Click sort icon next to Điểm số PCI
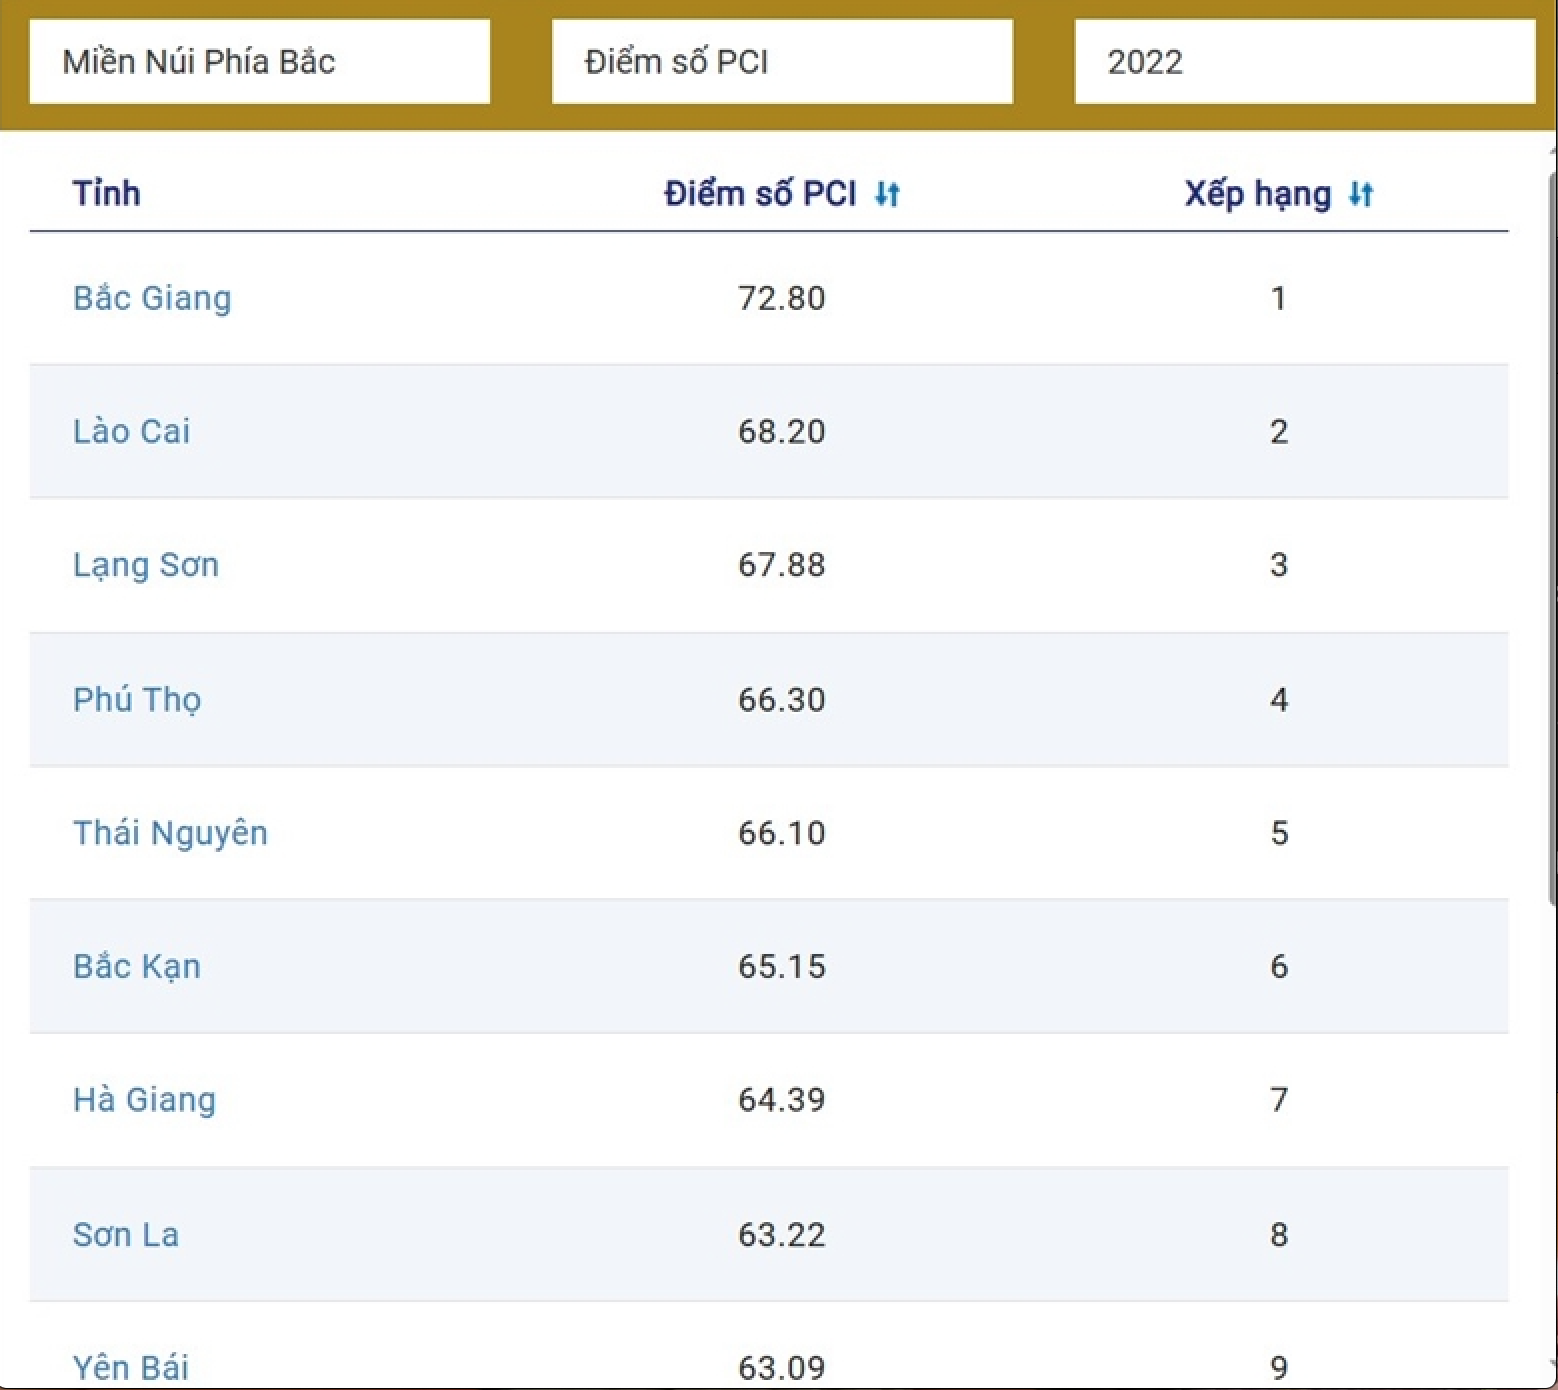The width and height of the screenshot is (1558, 1390). [887, 194]
